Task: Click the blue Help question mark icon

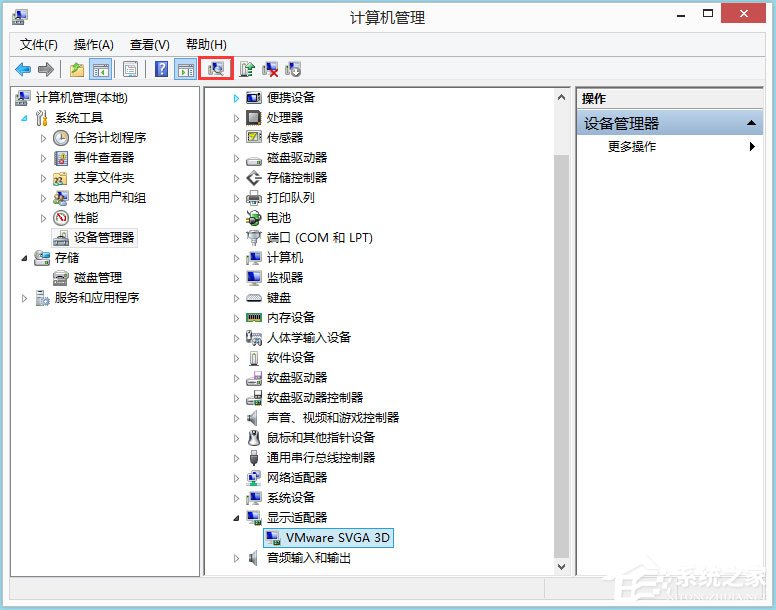Action: pos(161,69)
